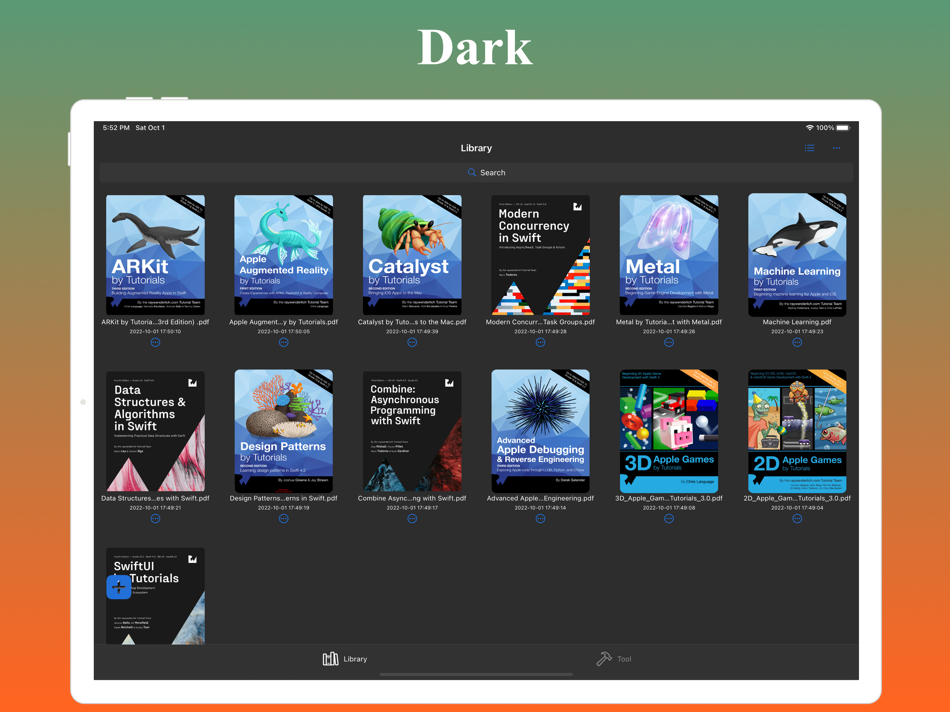Open Combine Asynchronous Programming cover
950x712 pixels.
pyautogui.click(x=412, y=431)
